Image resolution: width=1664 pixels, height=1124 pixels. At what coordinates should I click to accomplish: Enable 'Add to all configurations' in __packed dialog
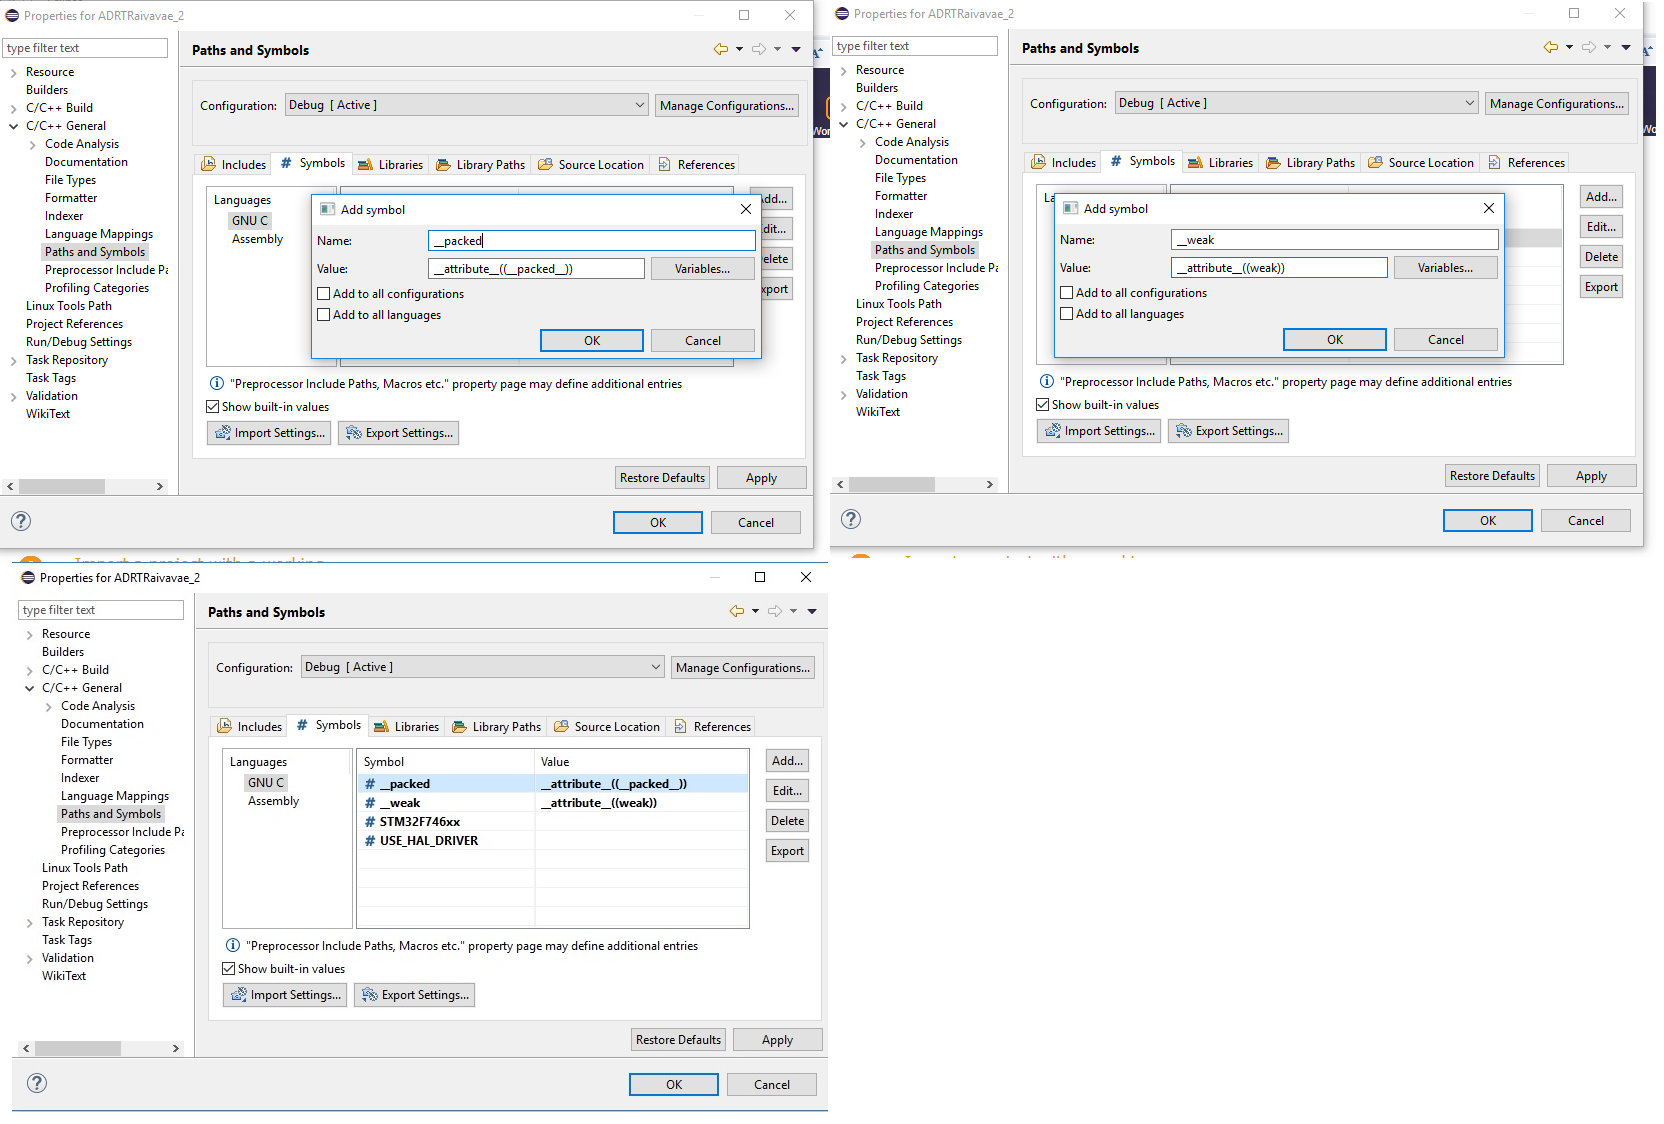pos(324,294)
